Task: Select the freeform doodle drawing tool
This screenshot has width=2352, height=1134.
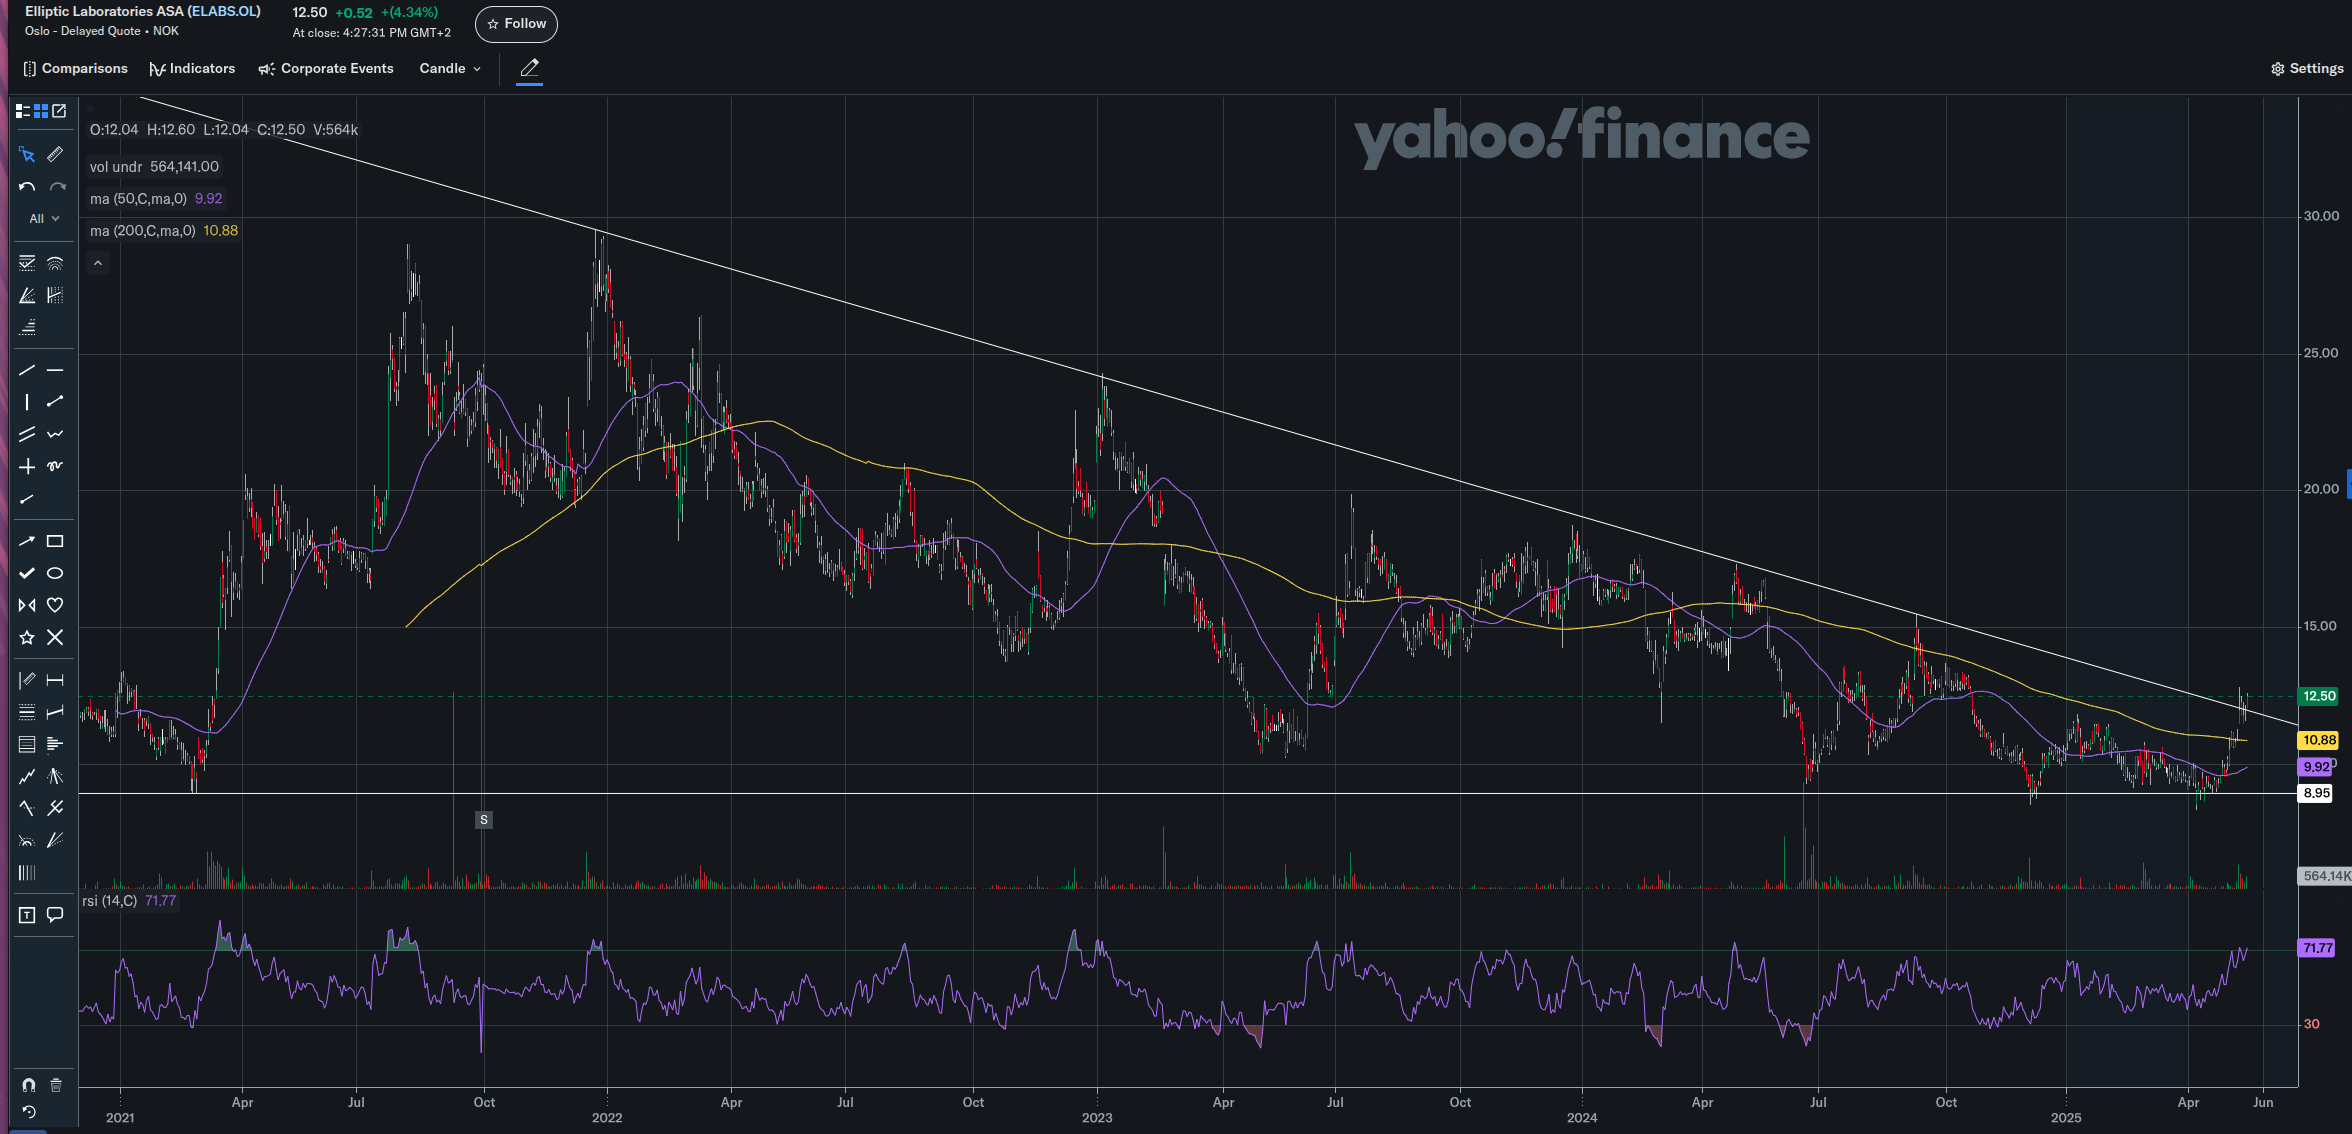Action: click(55, 466)
